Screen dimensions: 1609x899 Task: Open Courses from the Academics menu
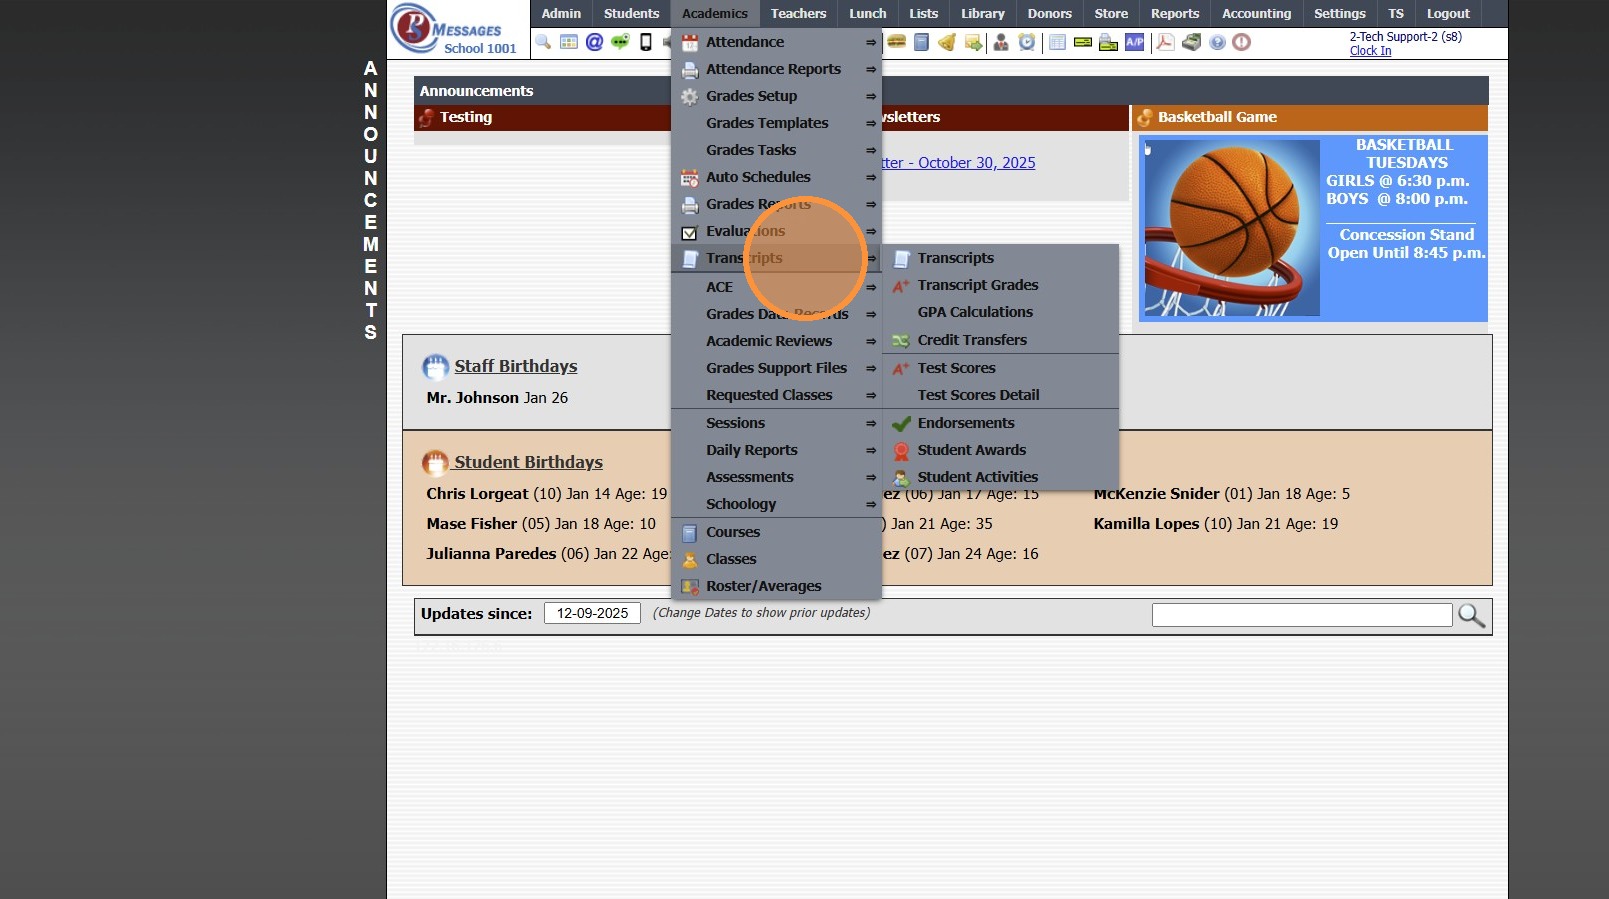776,532
